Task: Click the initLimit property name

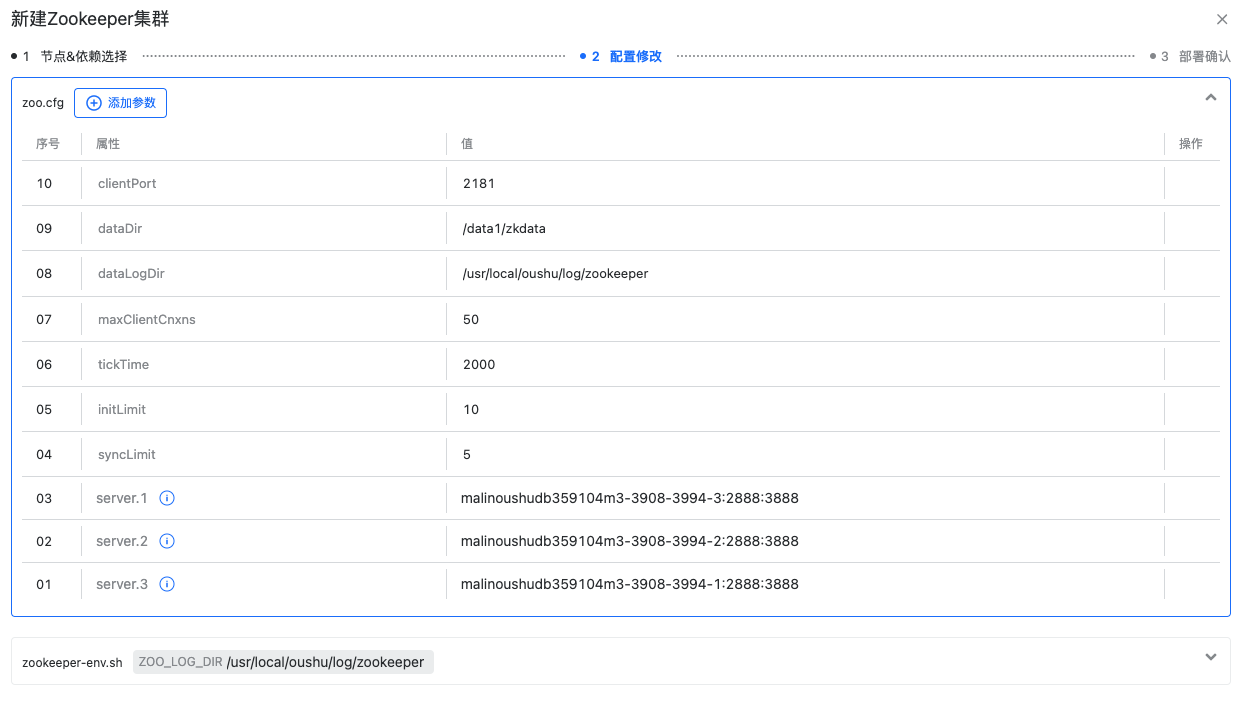Action: pos(122,410)
